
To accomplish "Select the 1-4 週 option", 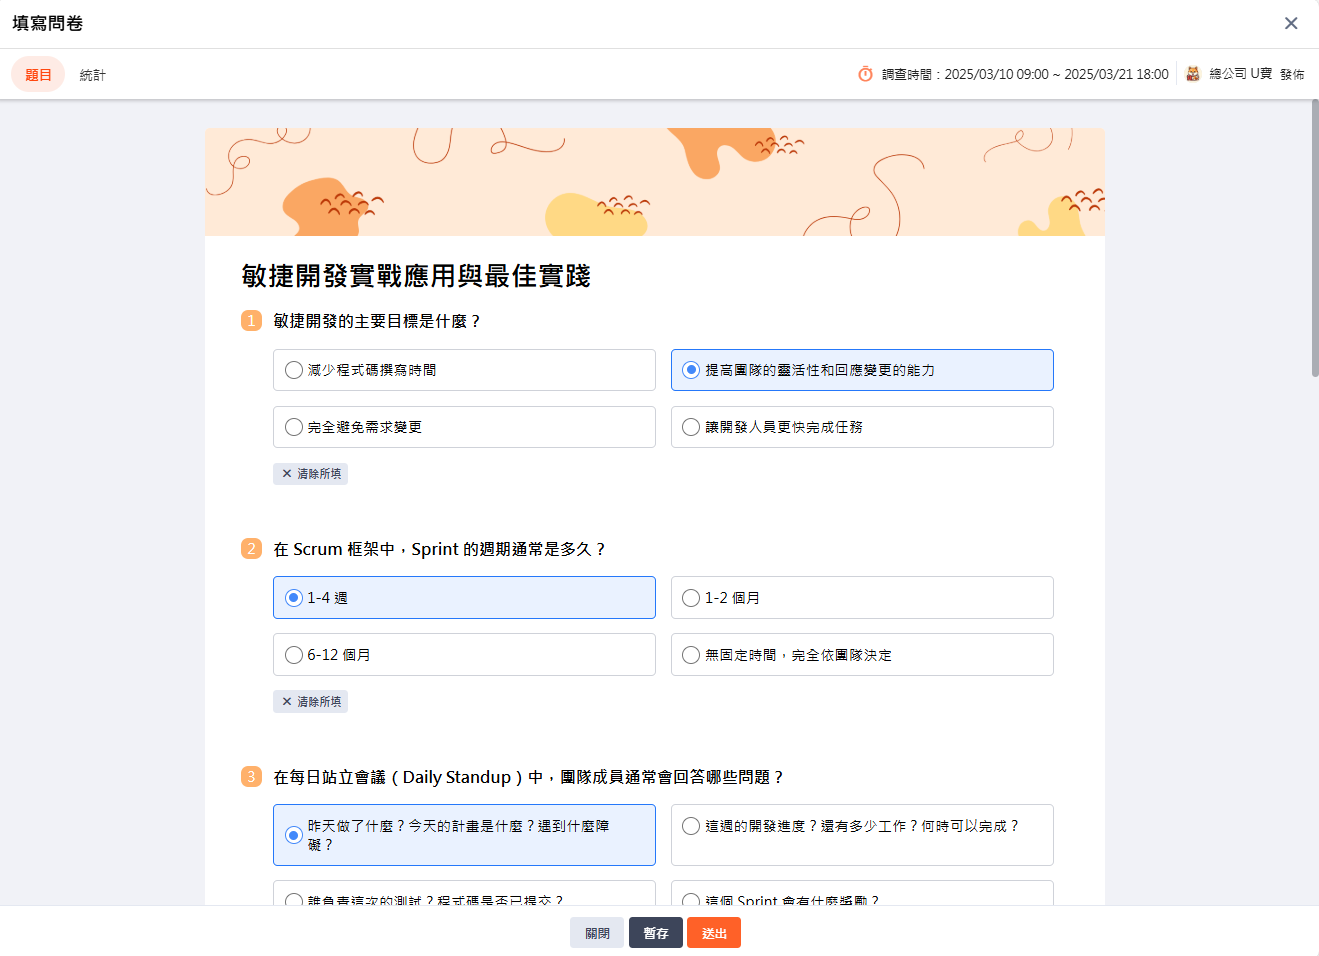I will pos(464,598).
